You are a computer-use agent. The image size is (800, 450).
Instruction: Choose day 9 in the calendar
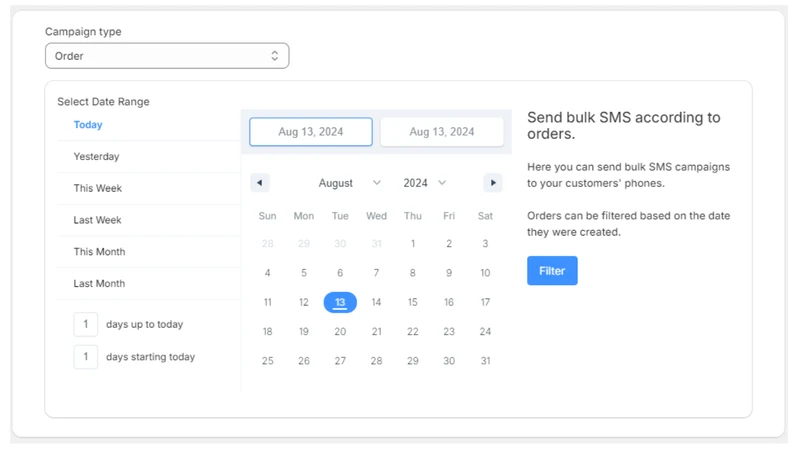tap(449, 273)
